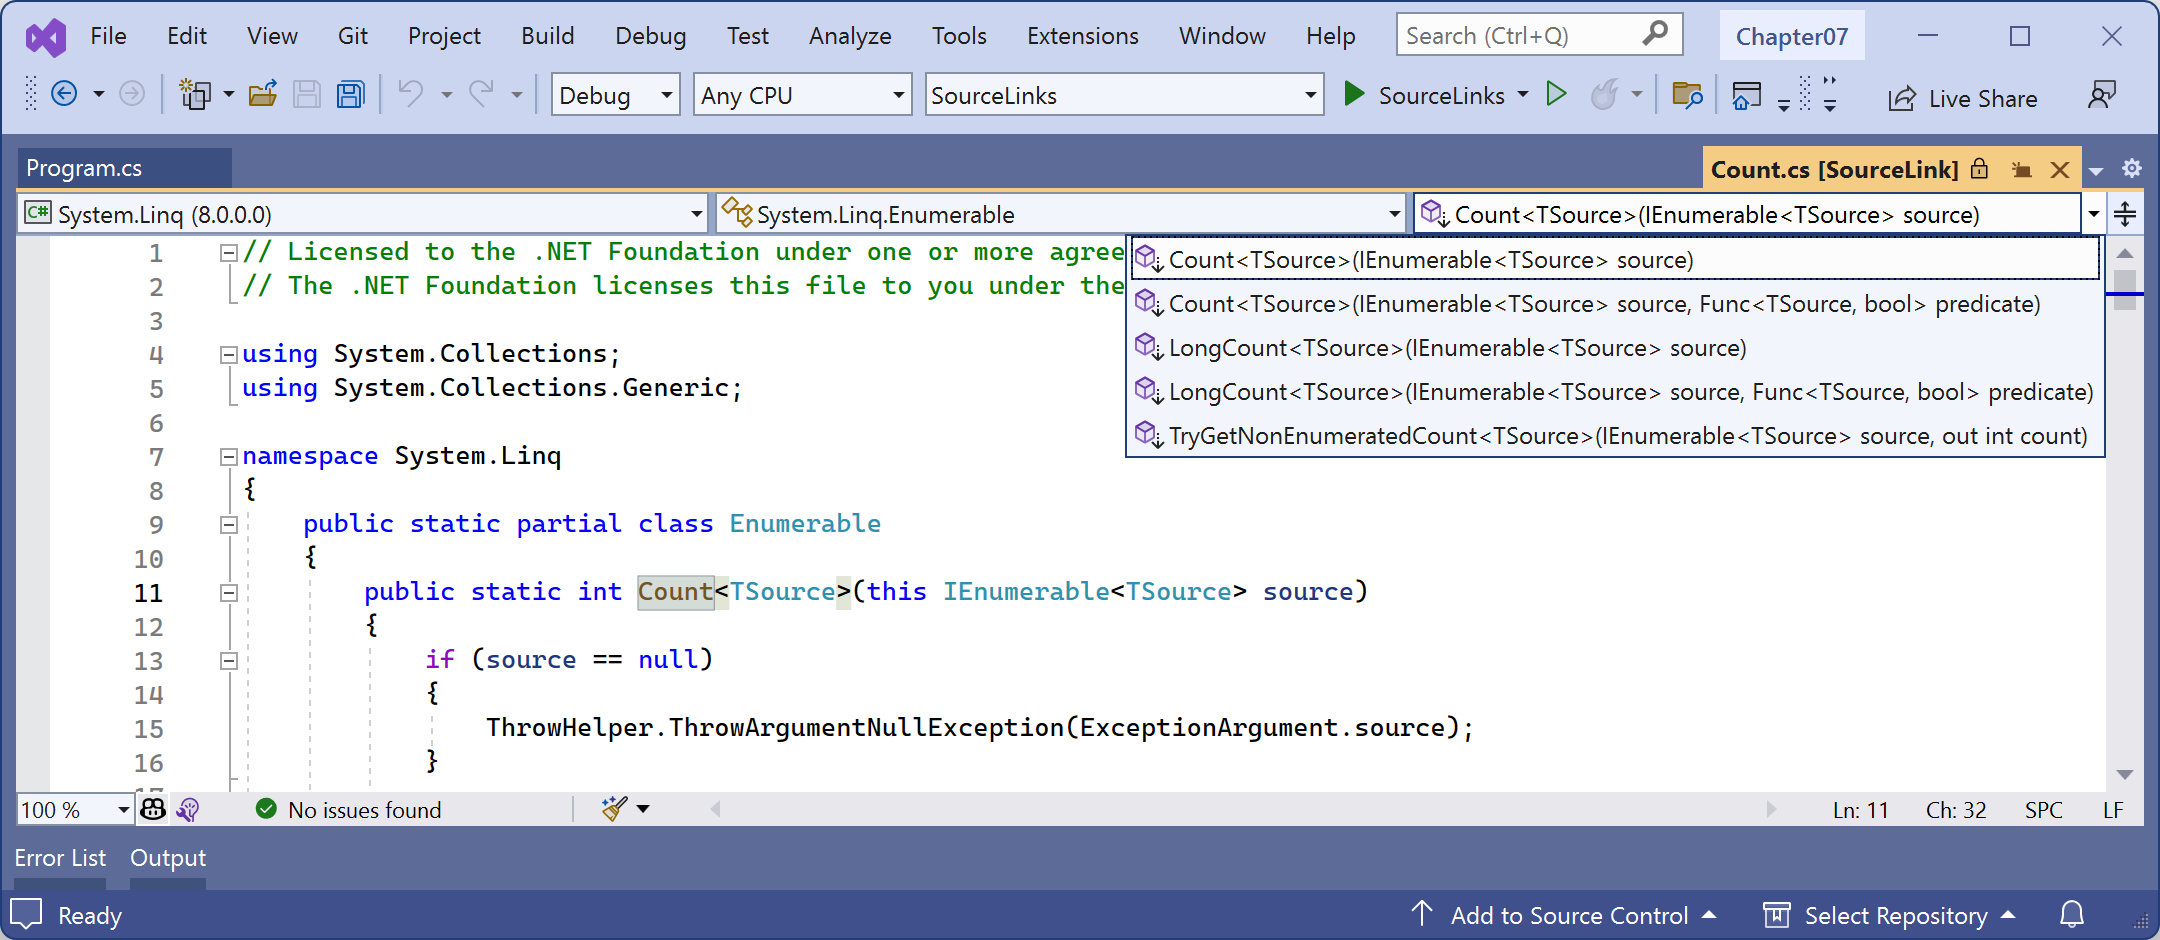Toggle the pin on Count.cs tab
2160x940 pixels.
coord(2022,169)
